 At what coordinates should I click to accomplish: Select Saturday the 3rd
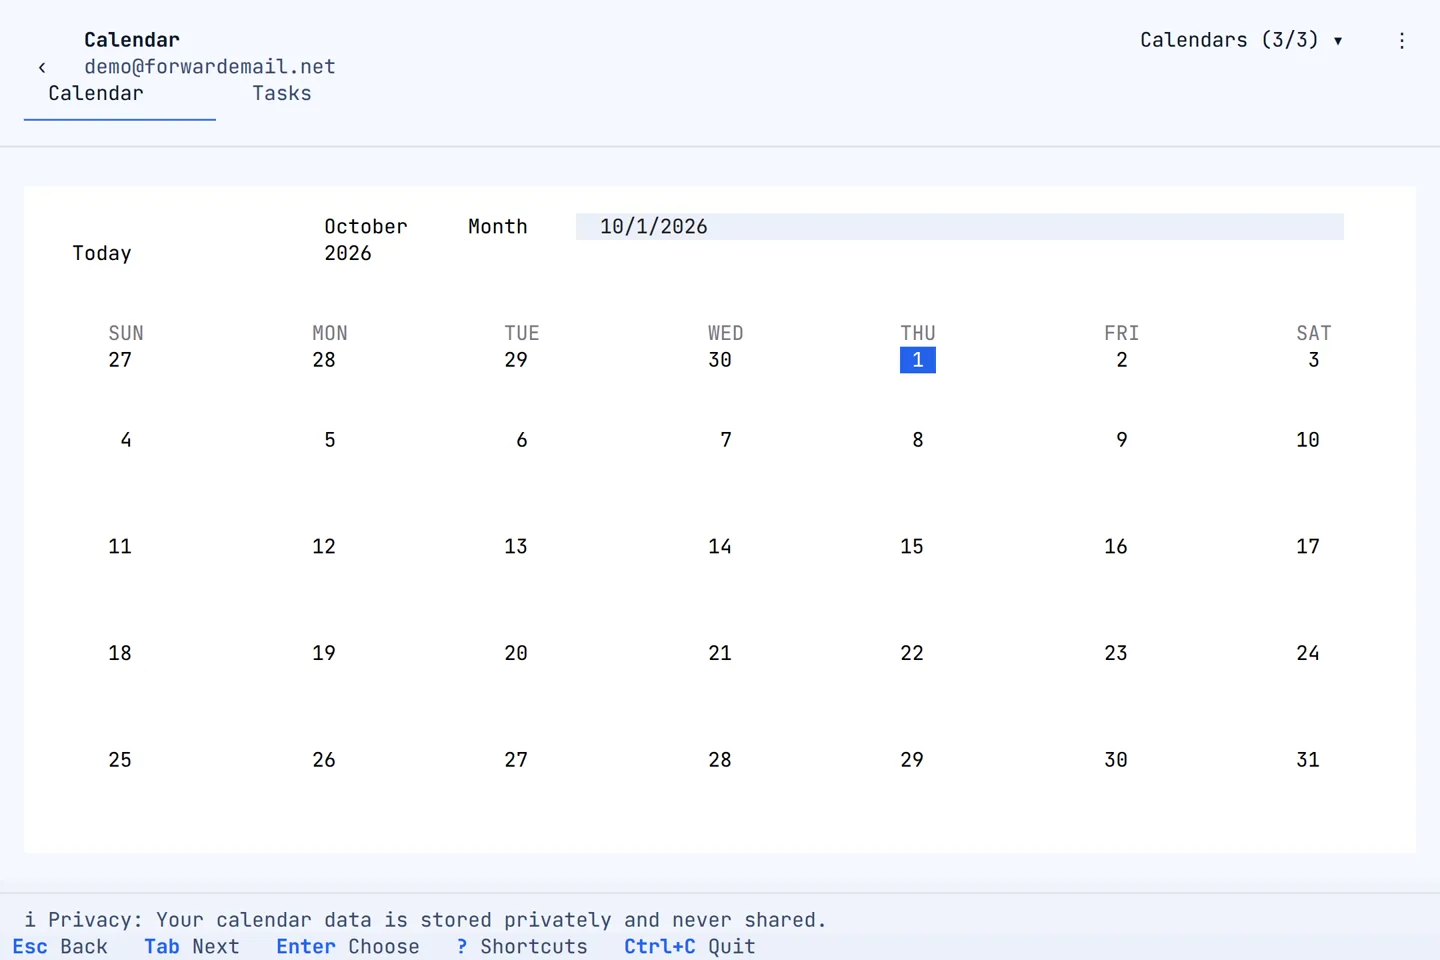click(1314, 360)
